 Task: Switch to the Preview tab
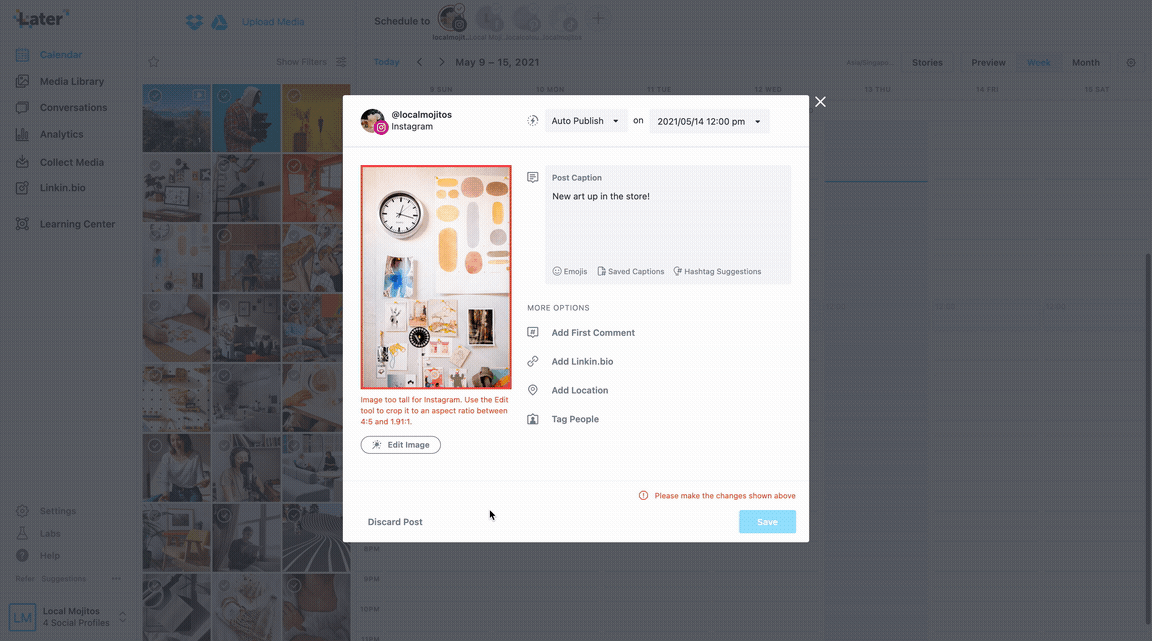pyautogui.click(x=988, y=62)
